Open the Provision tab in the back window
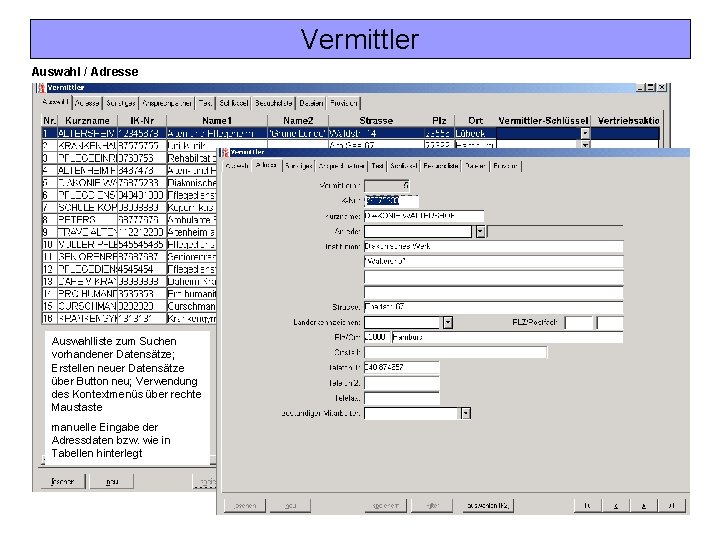This screenshot has height=540, width=720. [x=343, y=103]
